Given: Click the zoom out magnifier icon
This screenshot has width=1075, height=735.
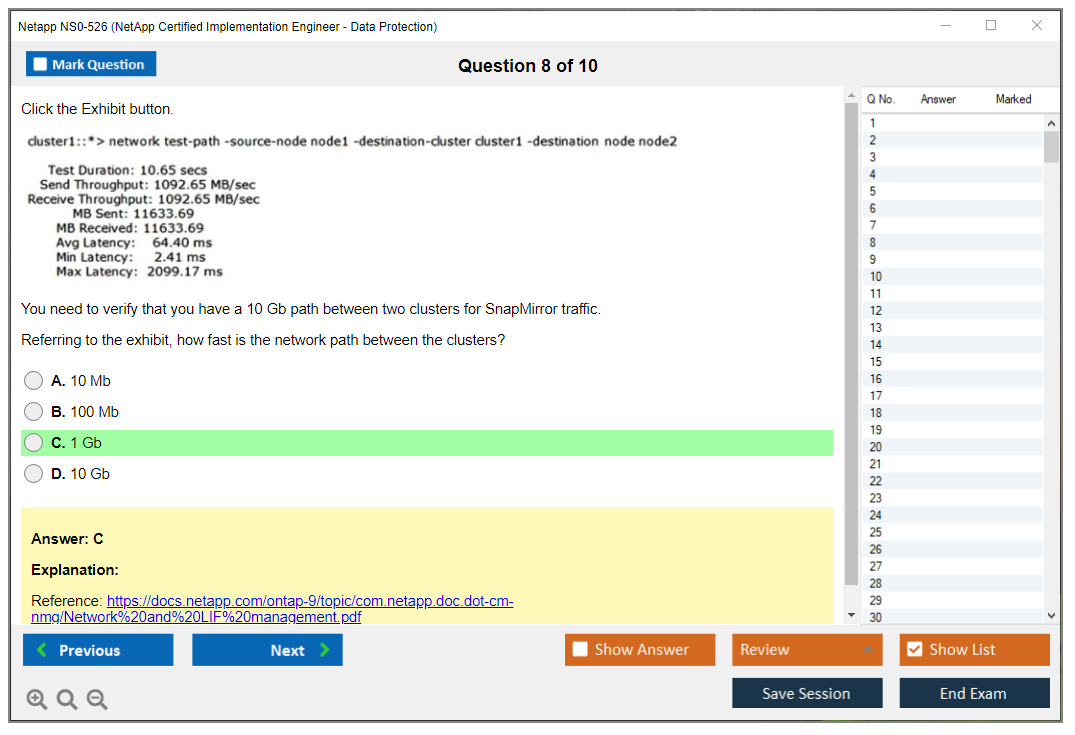Looking at the screenshot, I should pyautogui.click(x=97, y=700).
